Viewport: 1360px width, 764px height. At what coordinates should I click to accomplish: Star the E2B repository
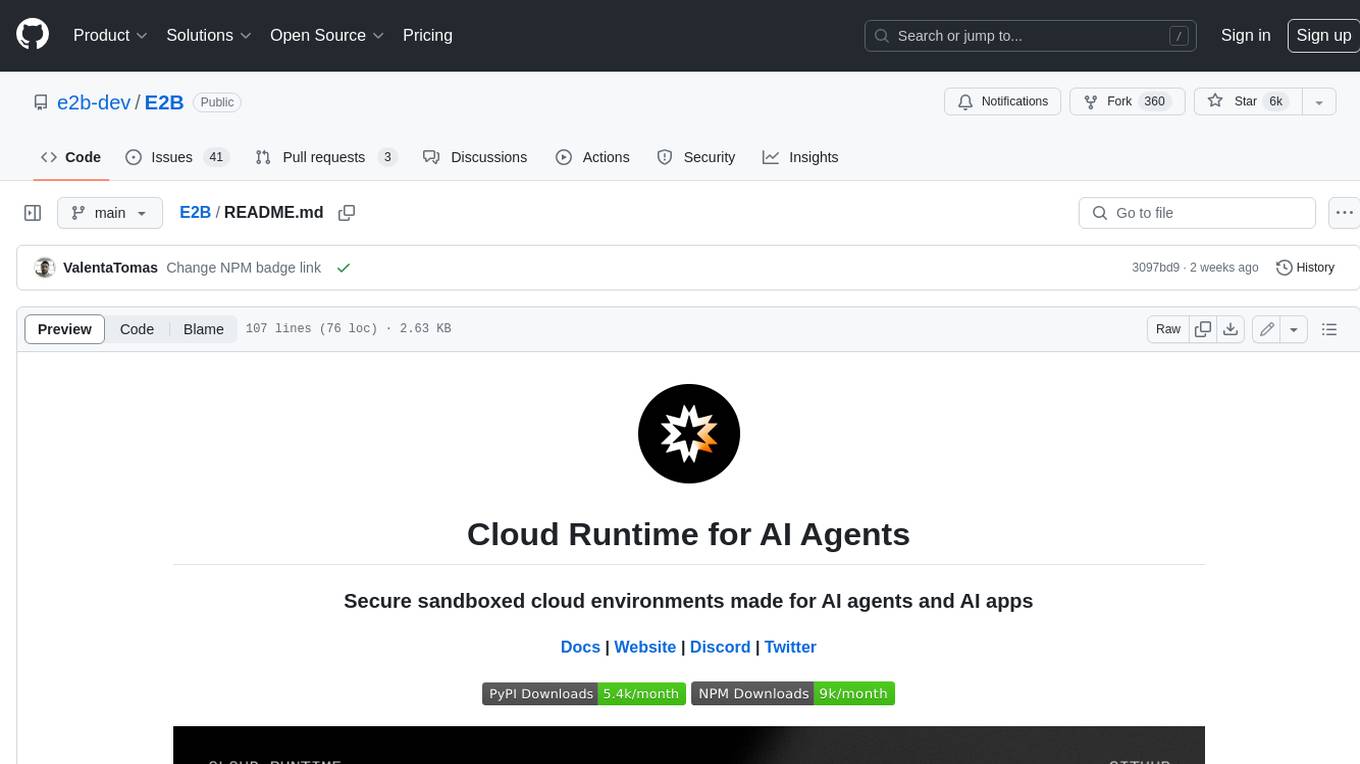coord(1246,102)
